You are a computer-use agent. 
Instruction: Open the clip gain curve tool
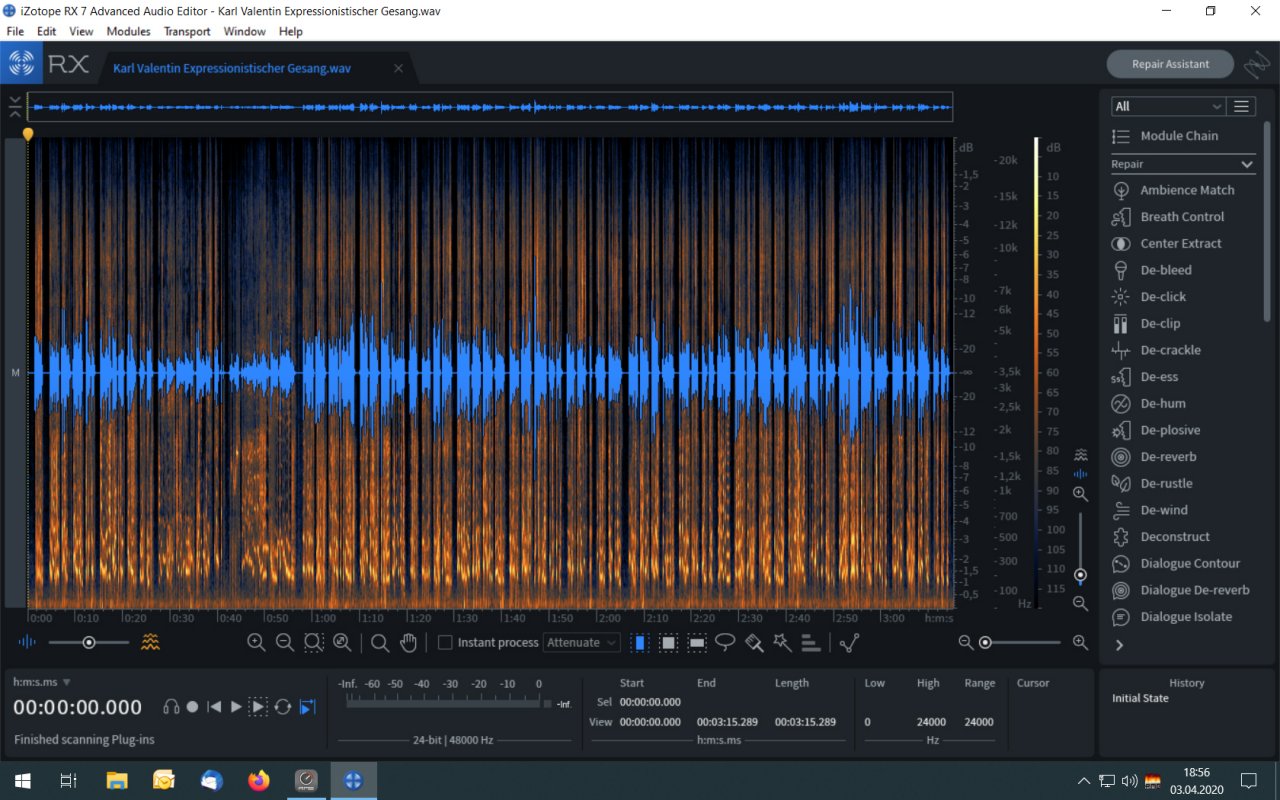[850, 643]
